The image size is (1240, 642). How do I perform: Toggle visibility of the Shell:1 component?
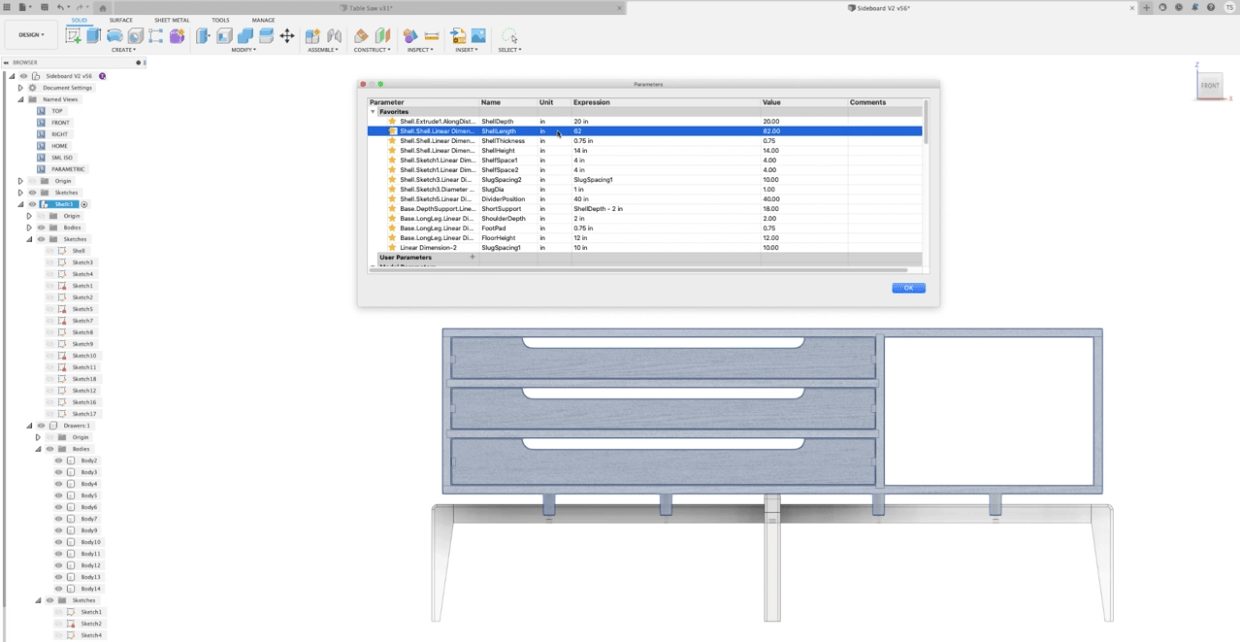point(33,204)
